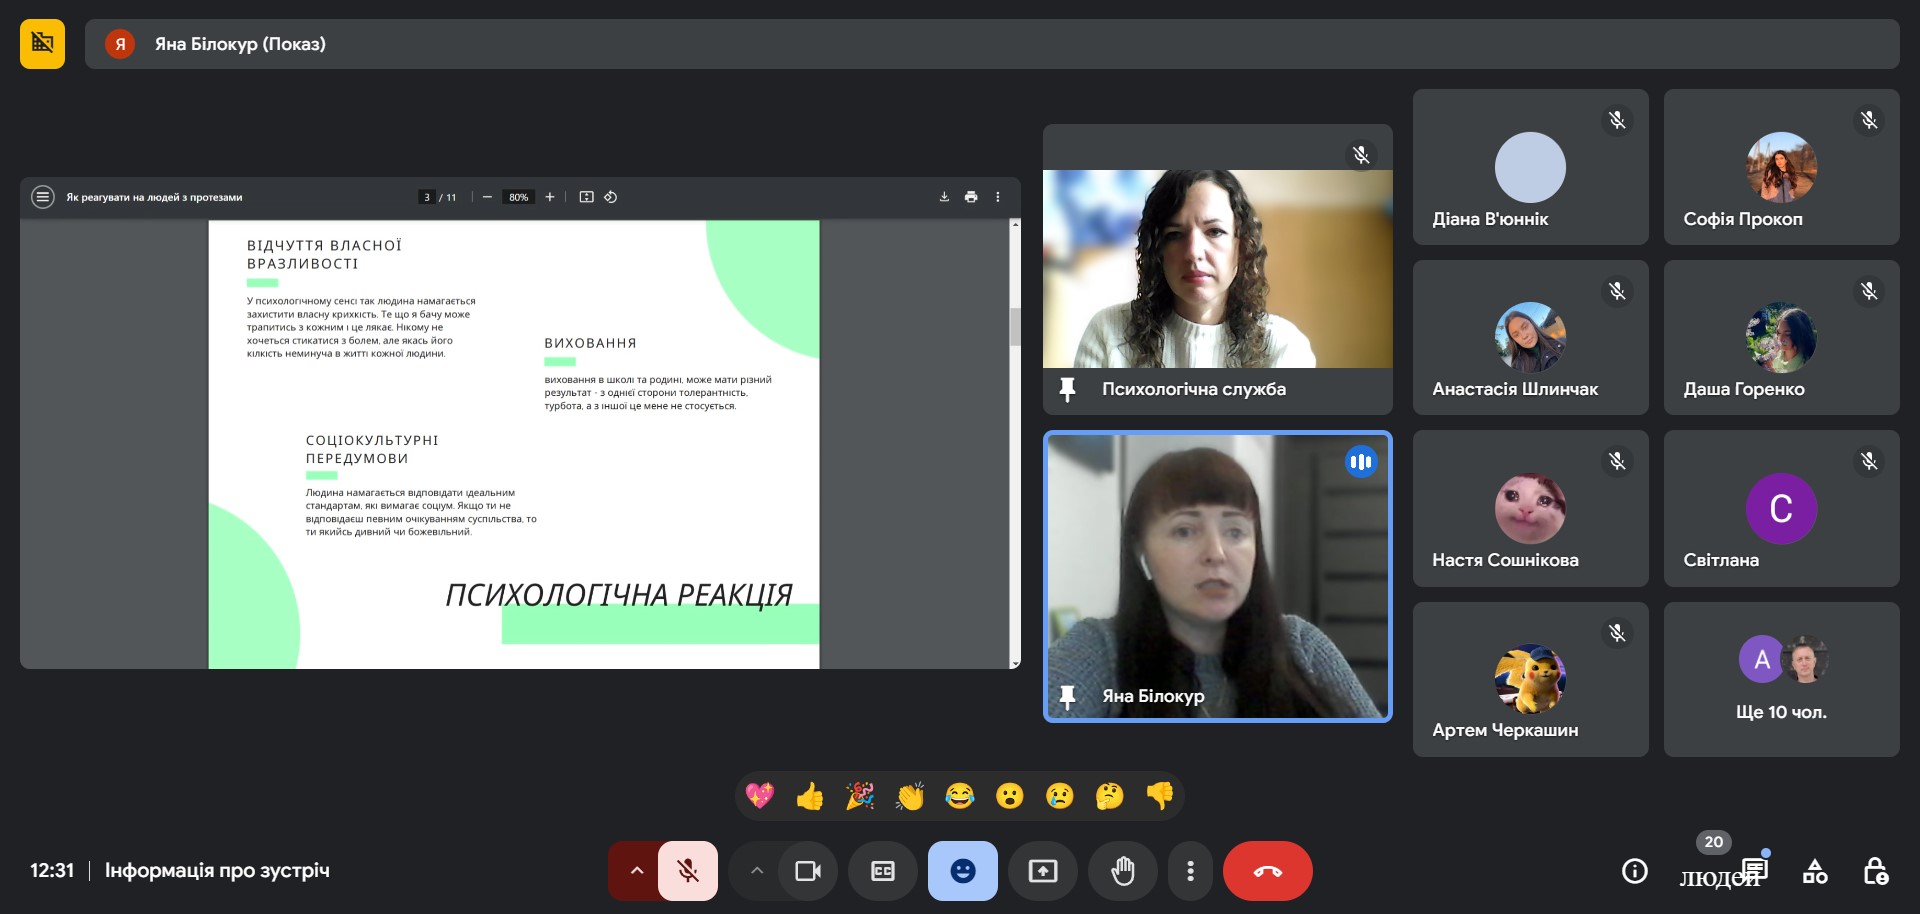This screenshot has width=1920, height=914.
Task: Click the PDF page number field
Action: (x=427, y=197)
